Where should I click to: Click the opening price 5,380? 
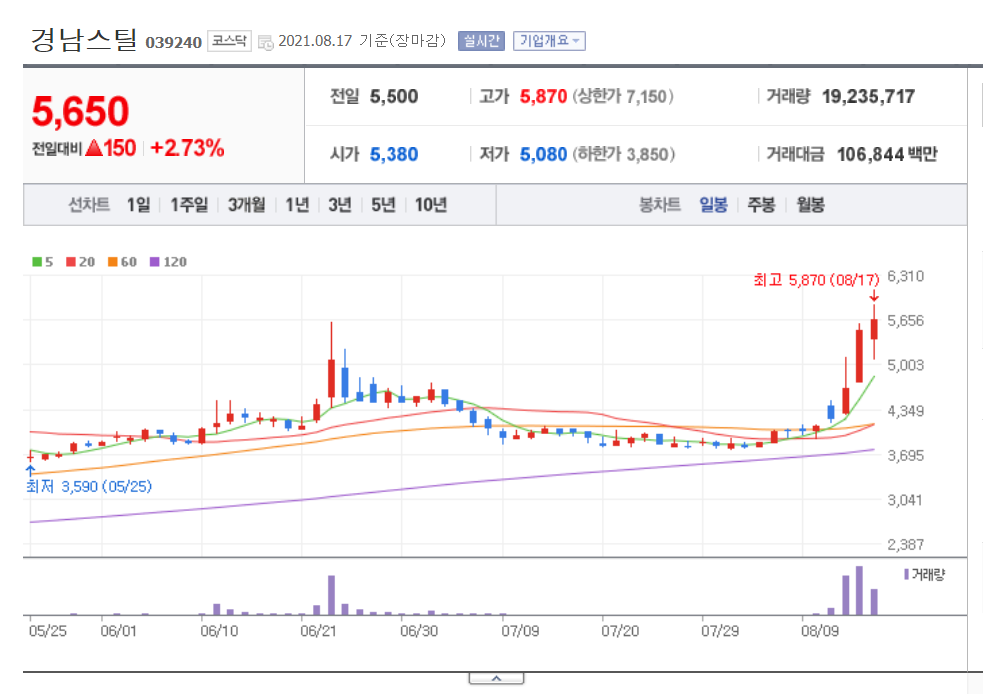tap(394, 154)
